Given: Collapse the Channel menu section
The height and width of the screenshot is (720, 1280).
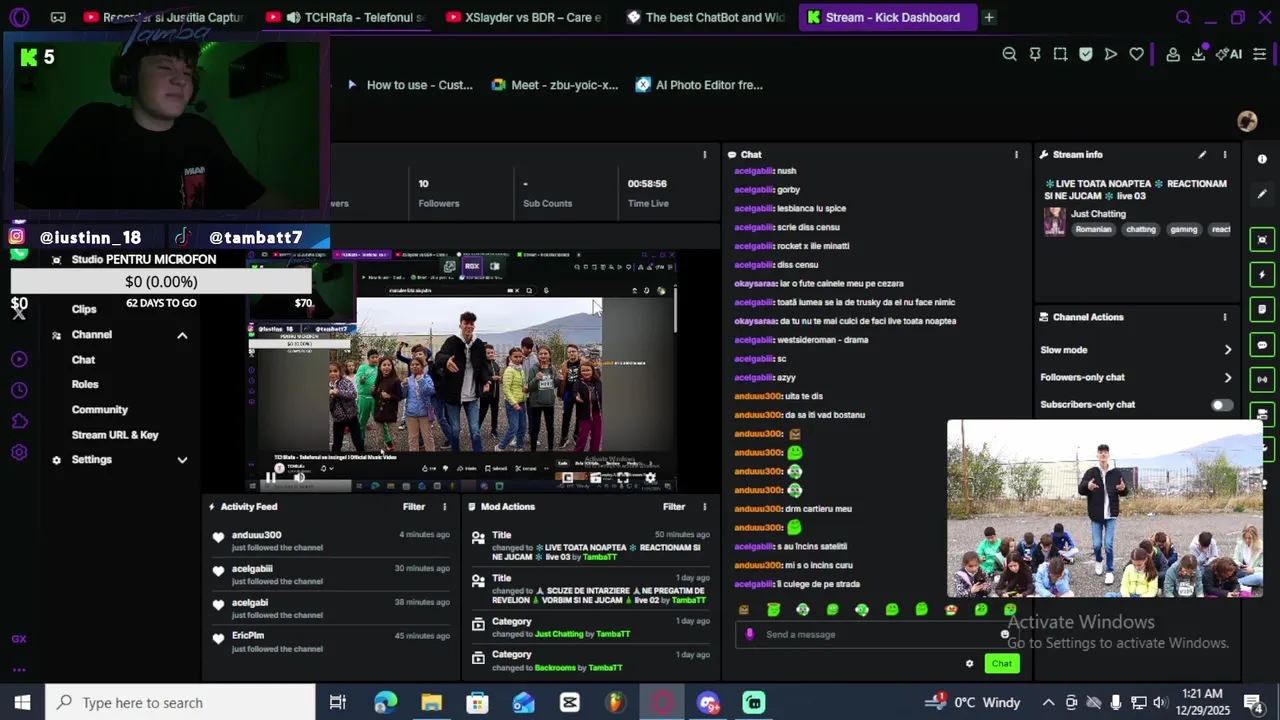Looking at the screenshot, I should (182, 335).
